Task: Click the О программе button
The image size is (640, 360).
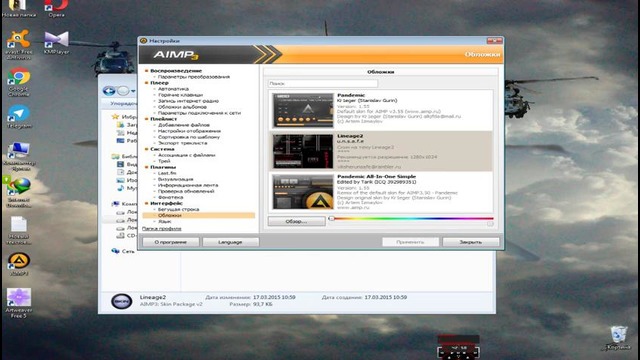Action: pos(171,242)
